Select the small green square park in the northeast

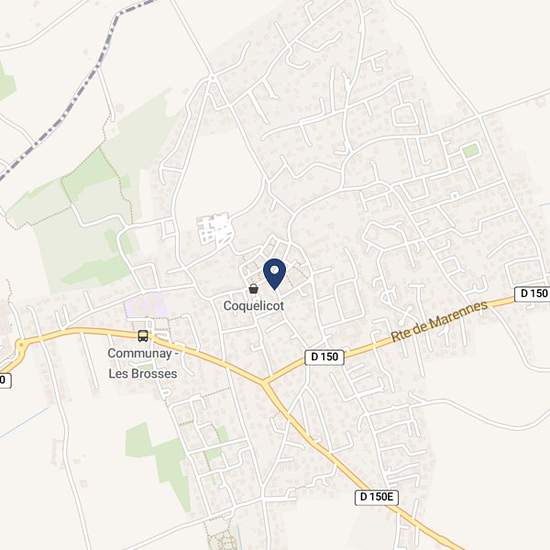(470, 150)
